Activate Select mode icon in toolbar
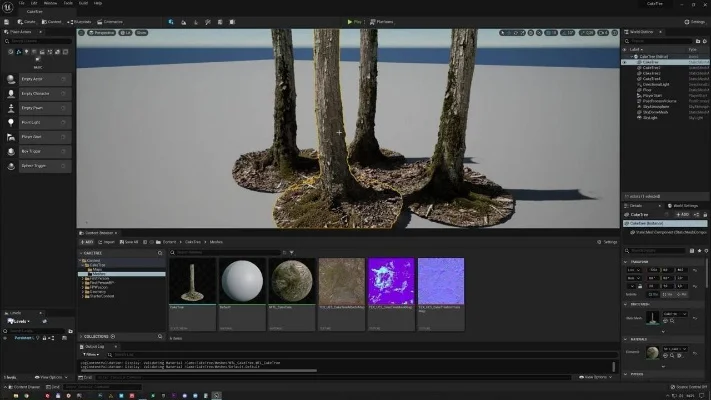The image size is (711, 400). 171,22
